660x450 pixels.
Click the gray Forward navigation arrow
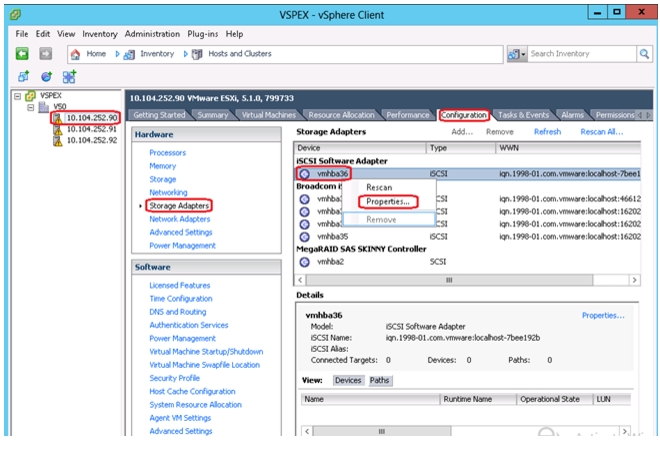point(45,53)
